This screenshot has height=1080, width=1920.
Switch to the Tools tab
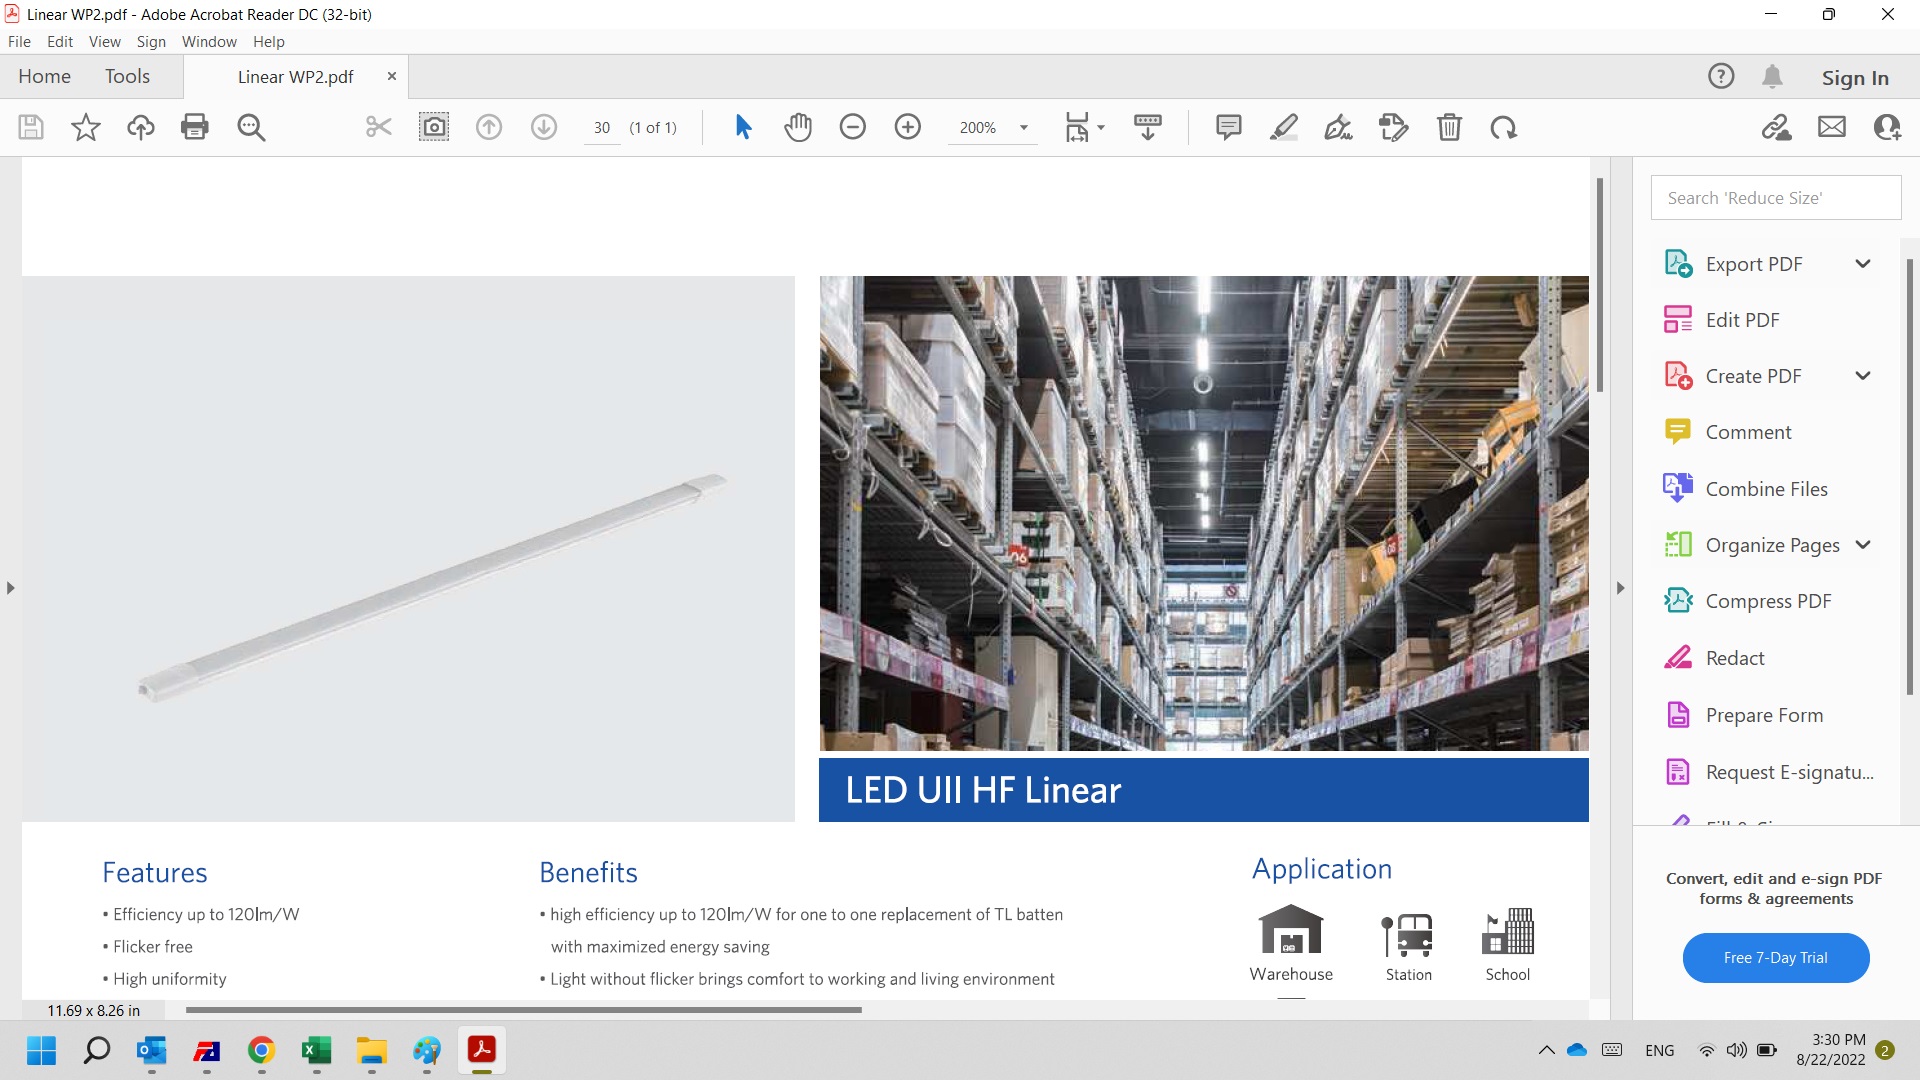coord(127,76)
